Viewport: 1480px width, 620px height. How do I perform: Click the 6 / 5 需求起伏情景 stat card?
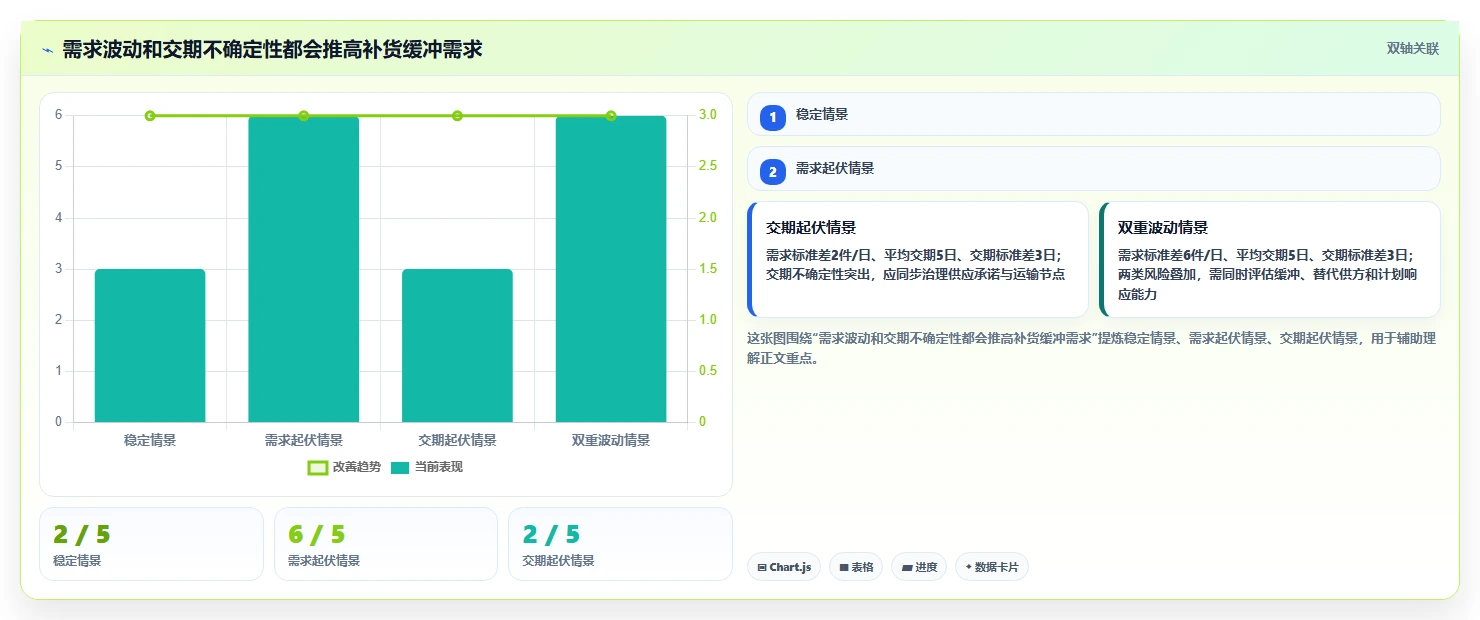[x=386, y=544]
